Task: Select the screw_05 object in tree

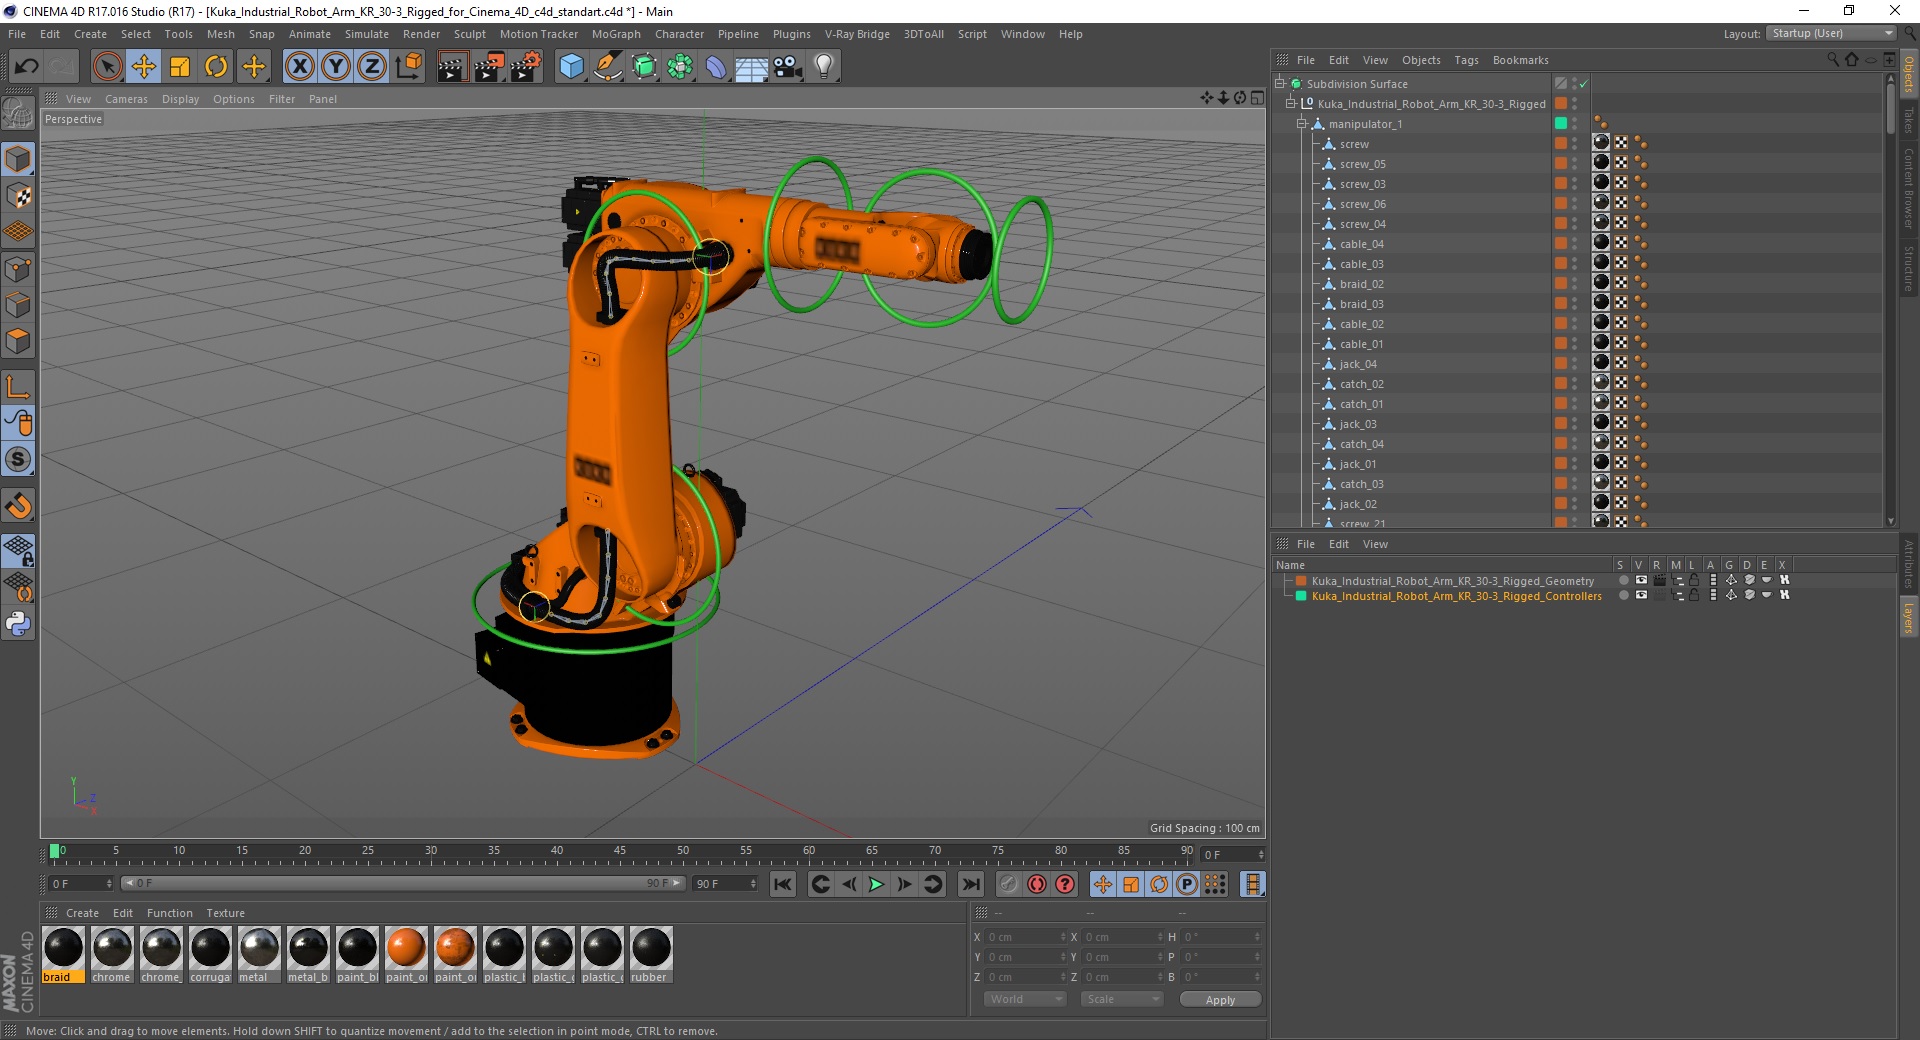Action: 1362,164
